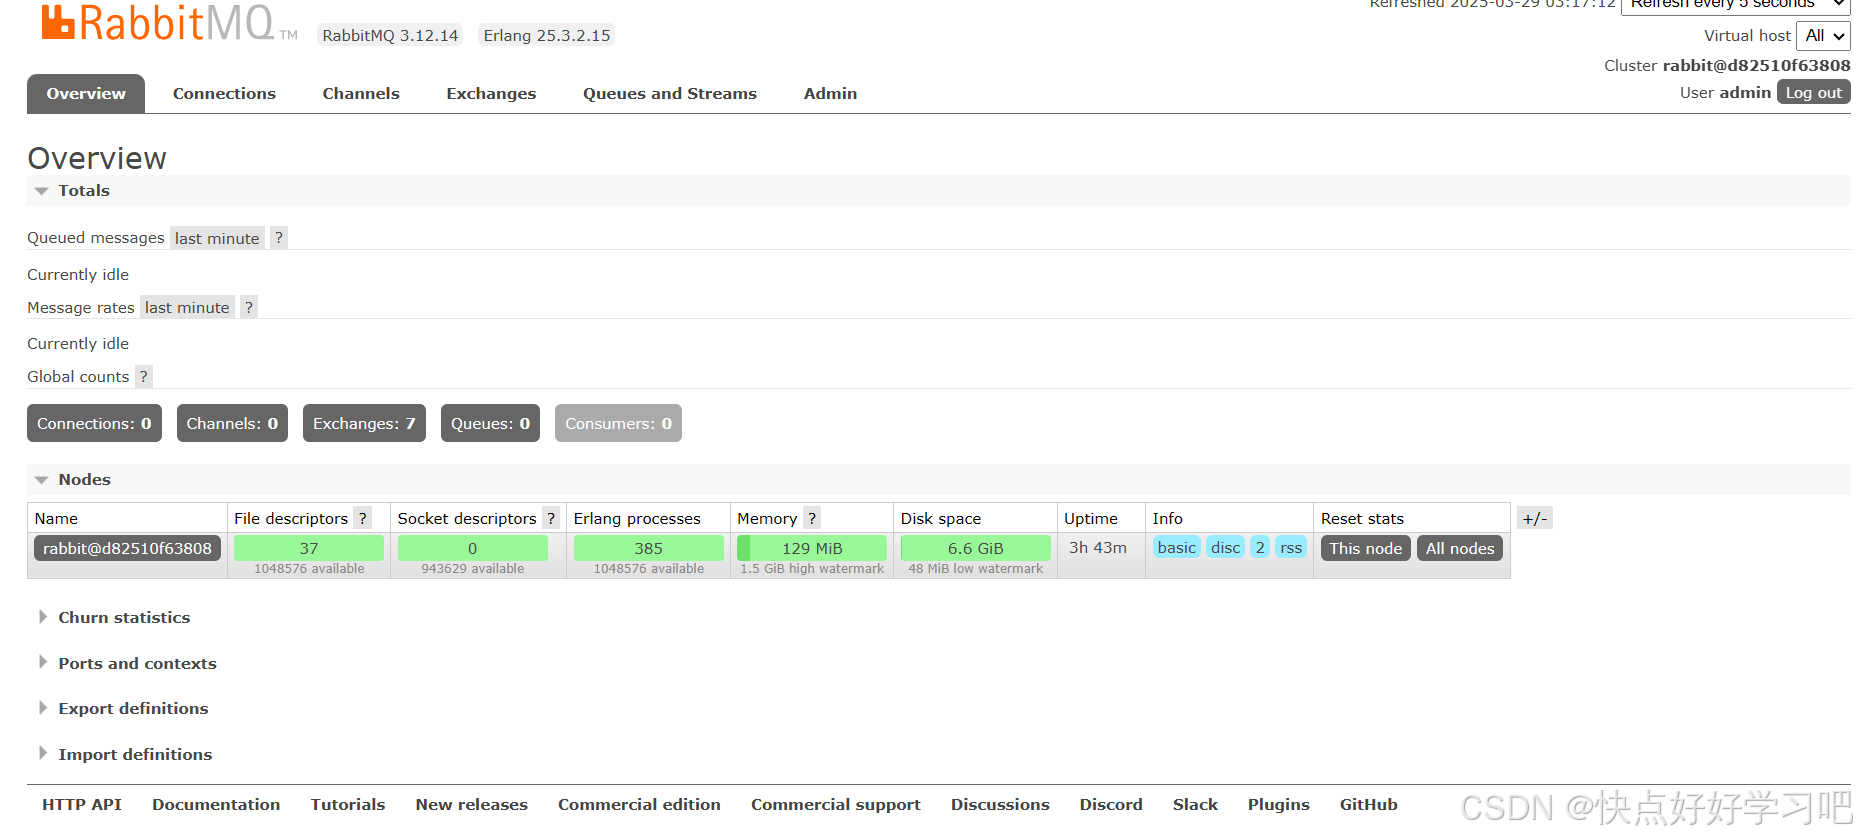Open the New releases link
The height and width of the screenshot is (840, 1857).
click(471, 804)
